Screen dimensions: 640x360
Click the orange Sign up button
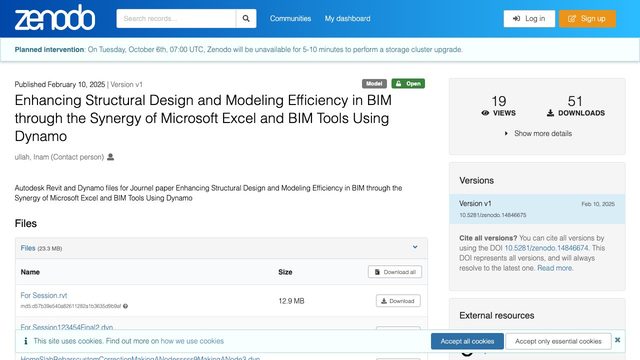click(587, 18)
